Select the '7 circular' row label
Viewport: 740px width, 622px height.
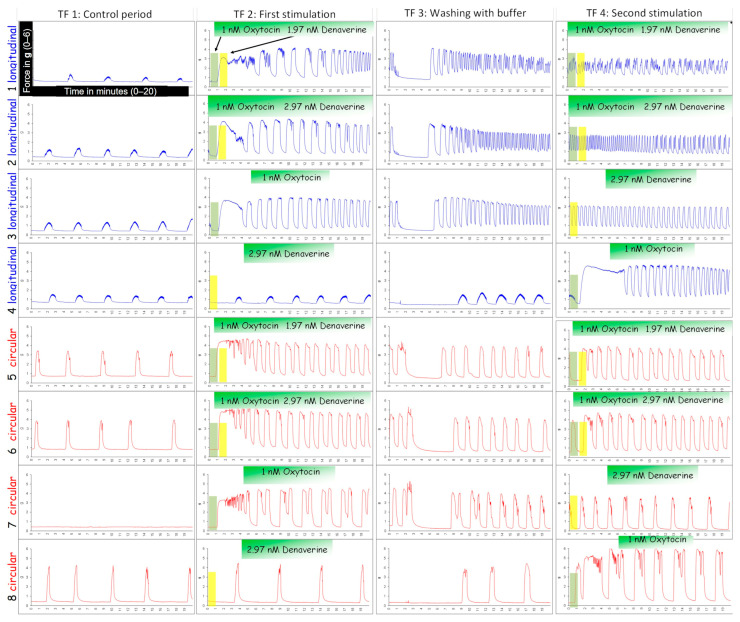tap(12, 502)
